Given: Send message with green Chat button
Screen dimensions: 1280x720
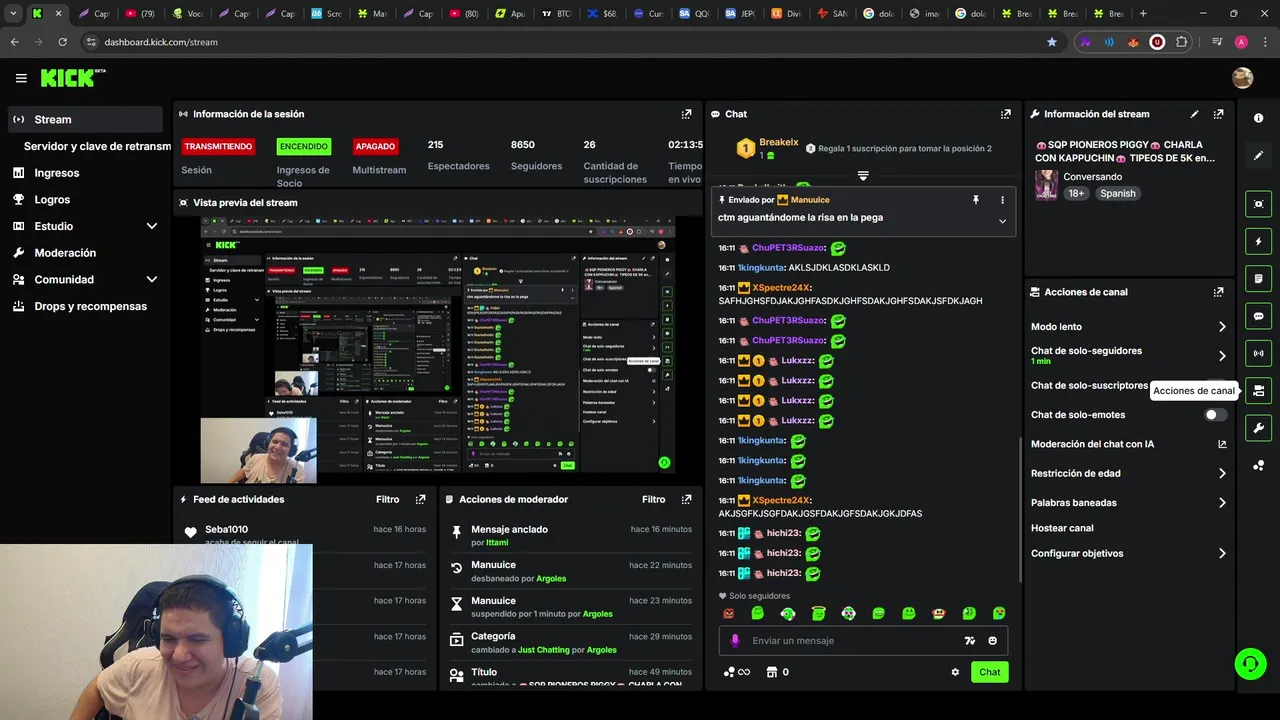Looking at the screenshot, I should click(989, 672).
